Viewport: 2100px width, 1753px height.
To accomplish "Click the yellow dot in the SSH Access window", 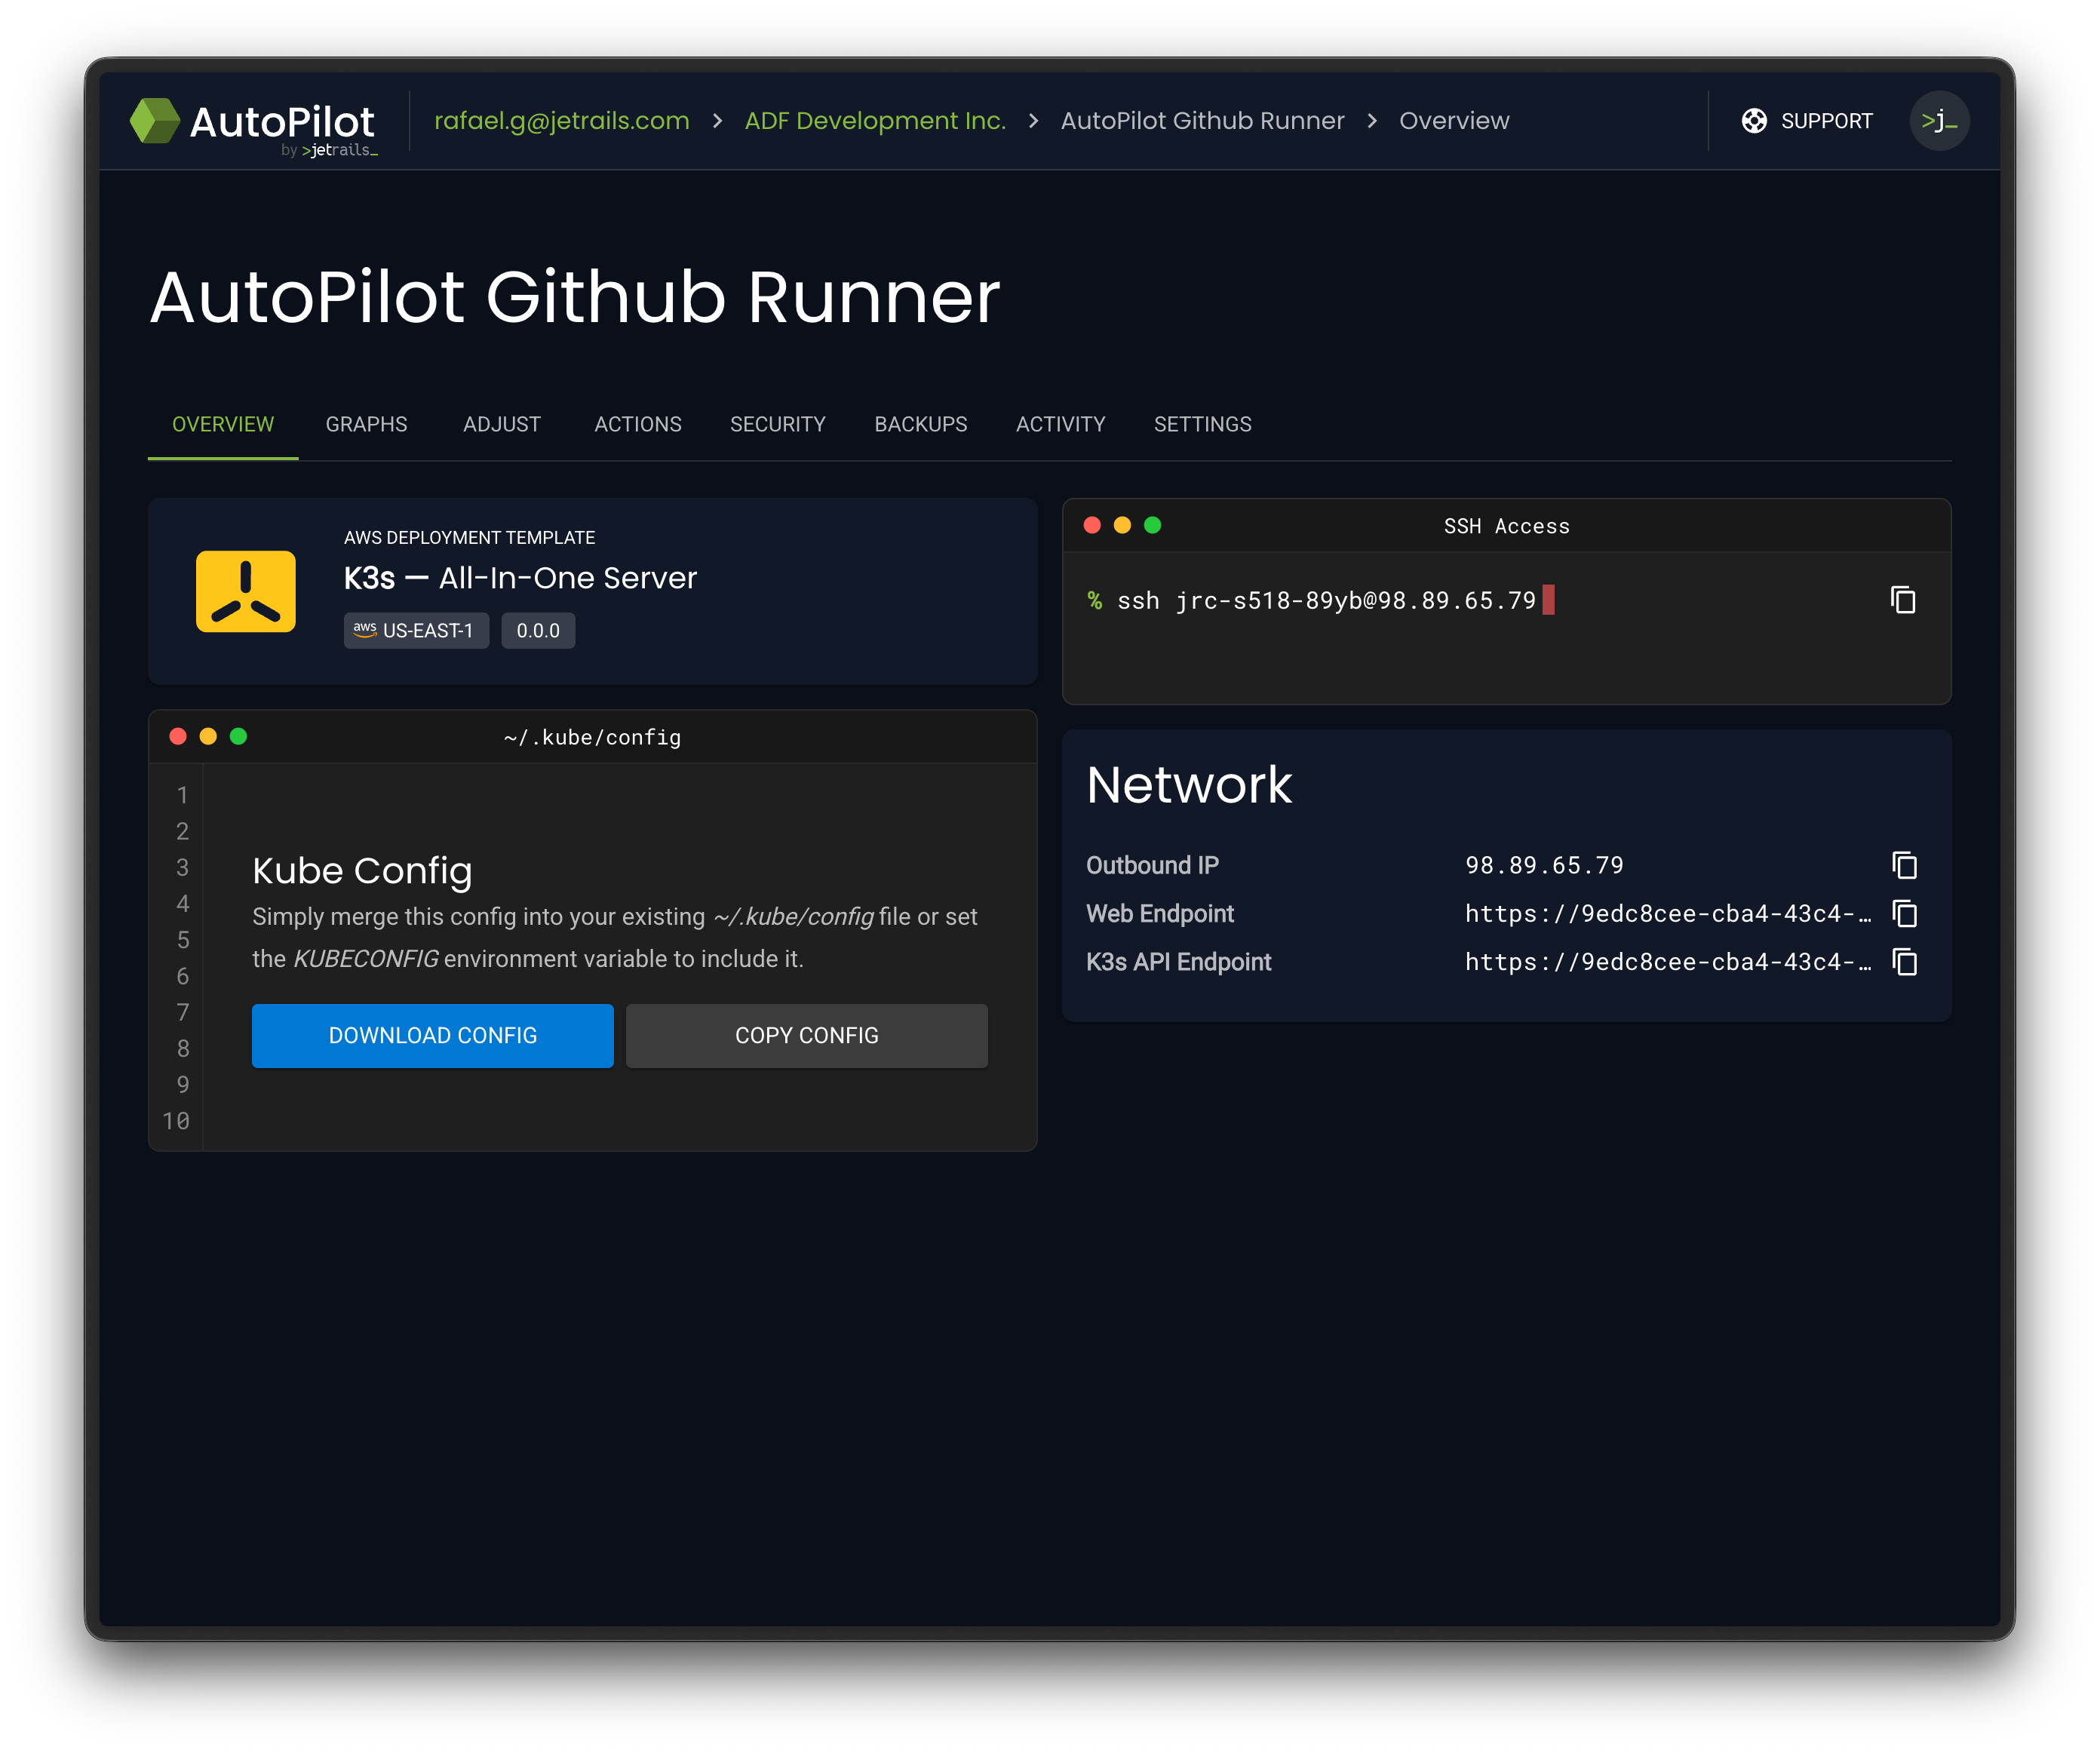I will 1122,525.
